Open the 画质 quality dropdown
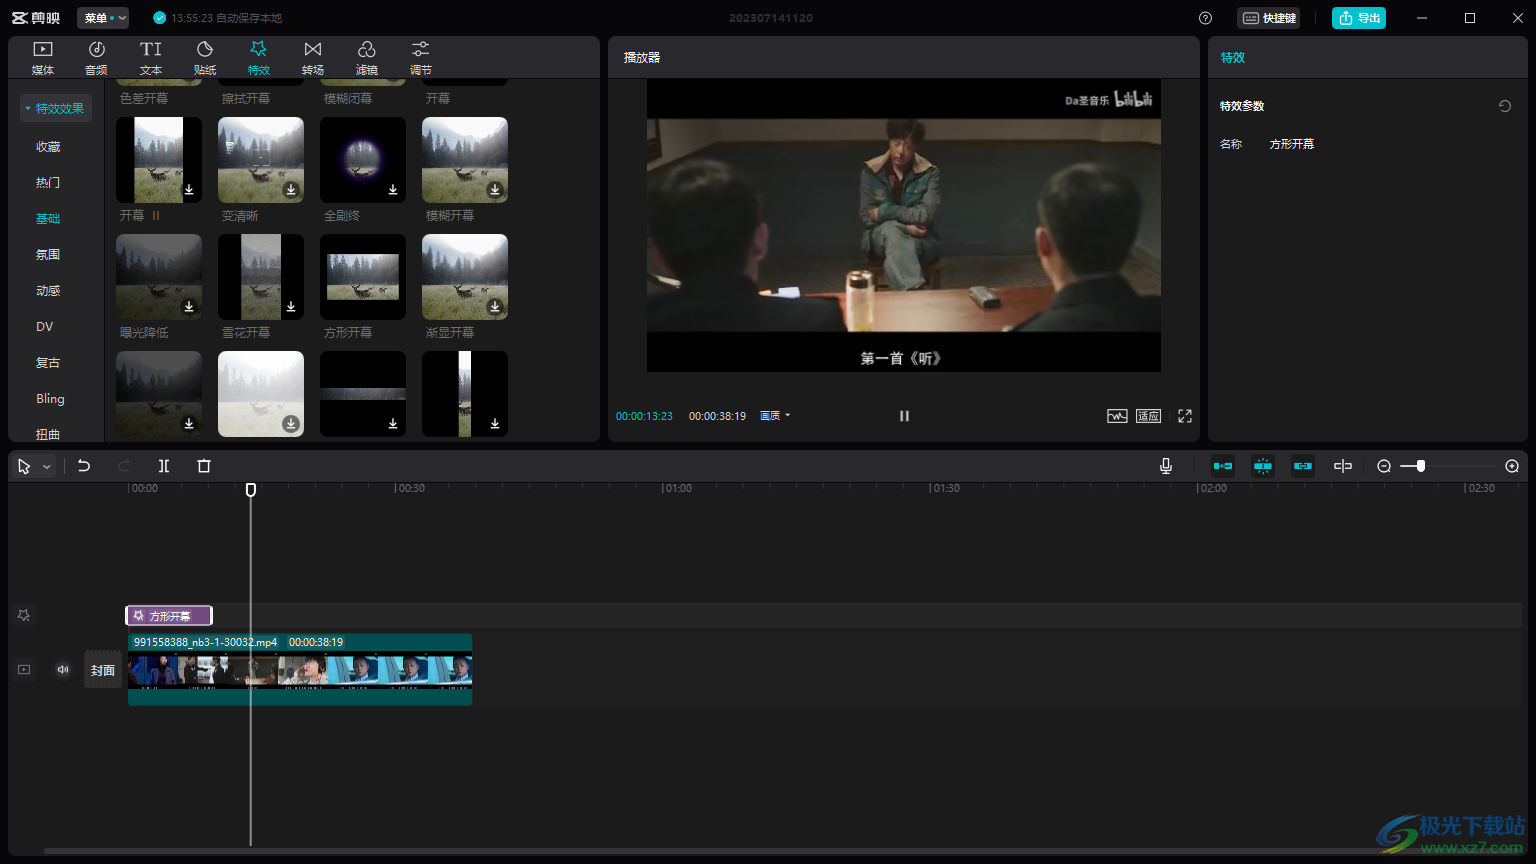Viewport: 1536px width, 864px height. [x=775, y=416]
